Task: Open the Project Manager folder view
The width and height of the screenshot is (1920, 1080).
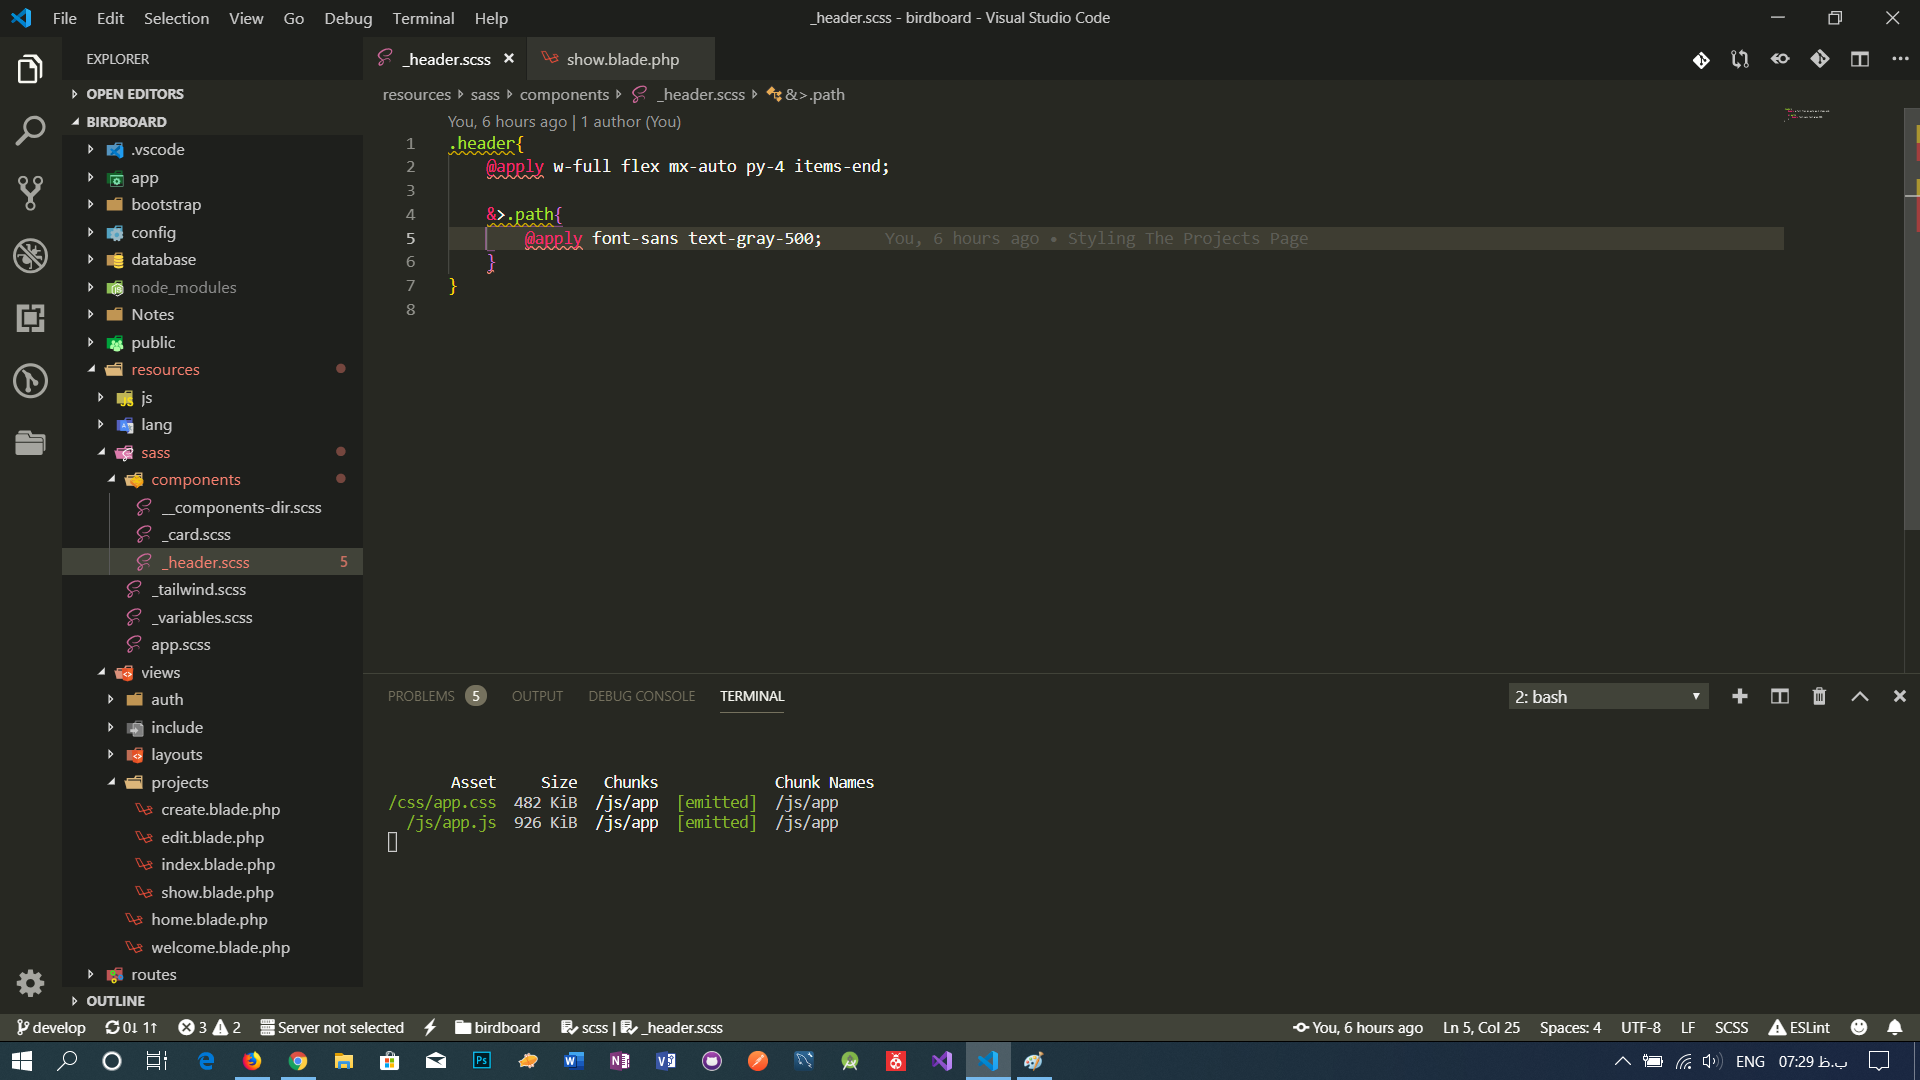Action: tap(30, 443)
